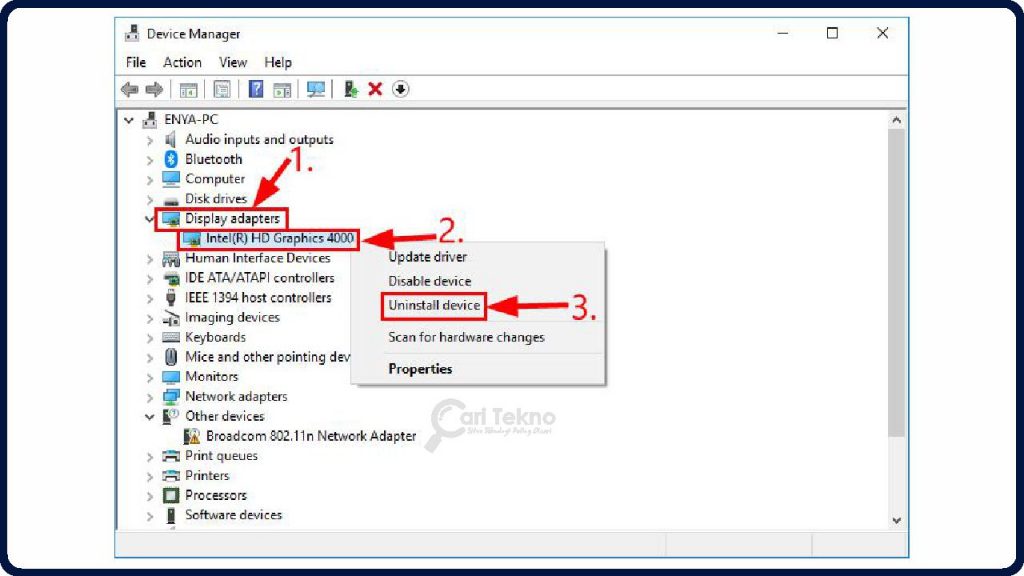This screenshot has height=576, width=1024.
Task: Select the red X Uninstall device toolbar icon
Action: coord(373,89)
